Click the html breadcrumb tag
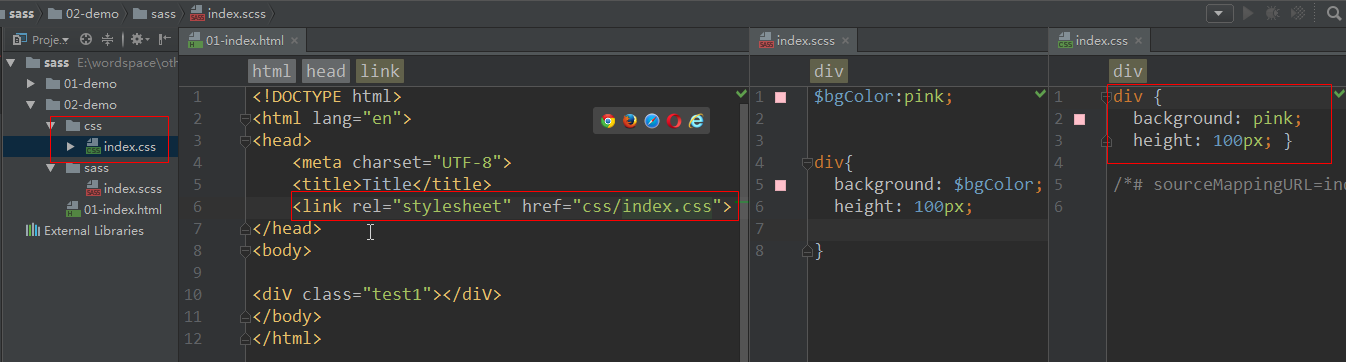The height and width of the screenshot is (362, 1346). coord(272,71)
